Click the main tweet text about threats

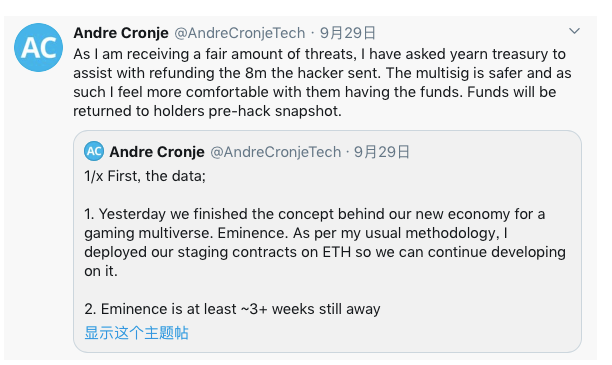coord(322,82)
